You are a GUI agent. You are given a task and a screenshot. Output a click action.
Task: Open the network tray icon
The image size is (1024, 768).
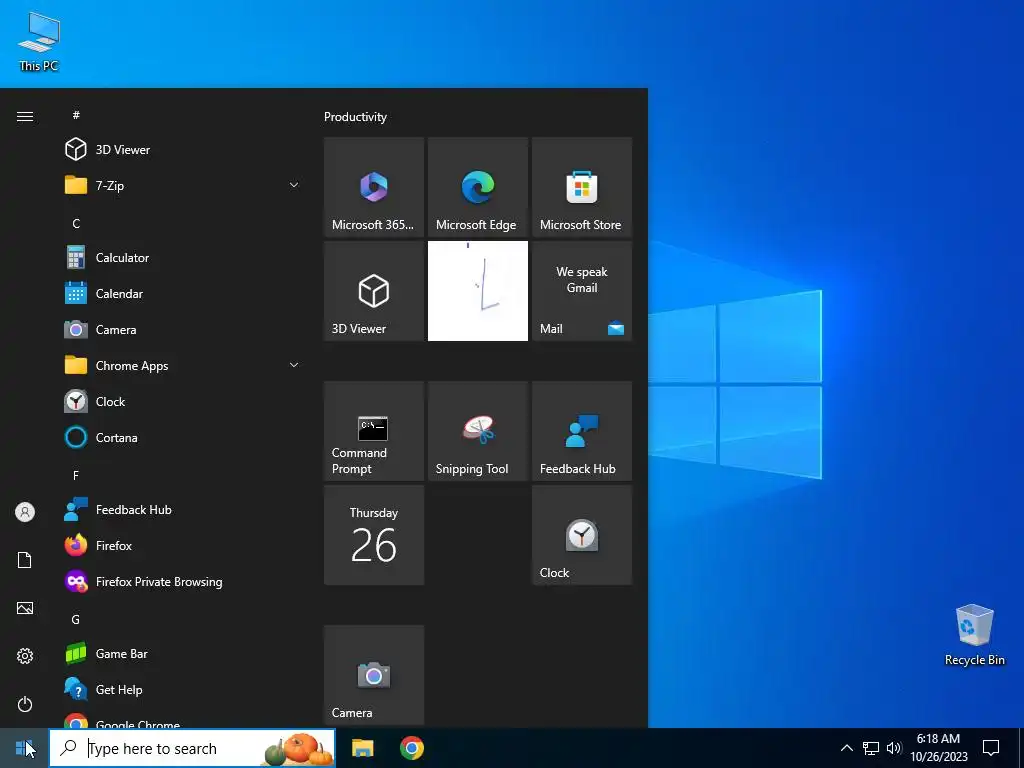click(x=871, y=748)
